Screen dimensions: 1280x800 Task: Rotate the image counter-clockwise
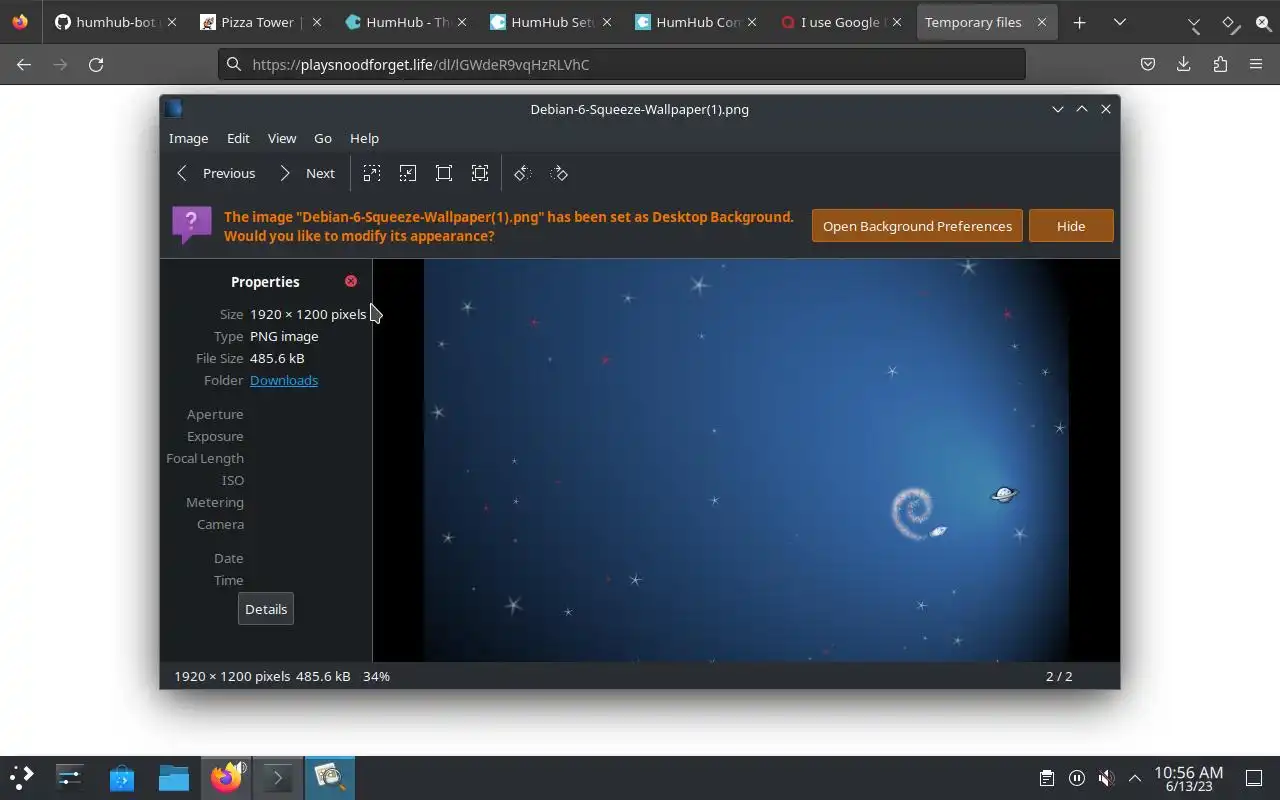pos(522,173)
